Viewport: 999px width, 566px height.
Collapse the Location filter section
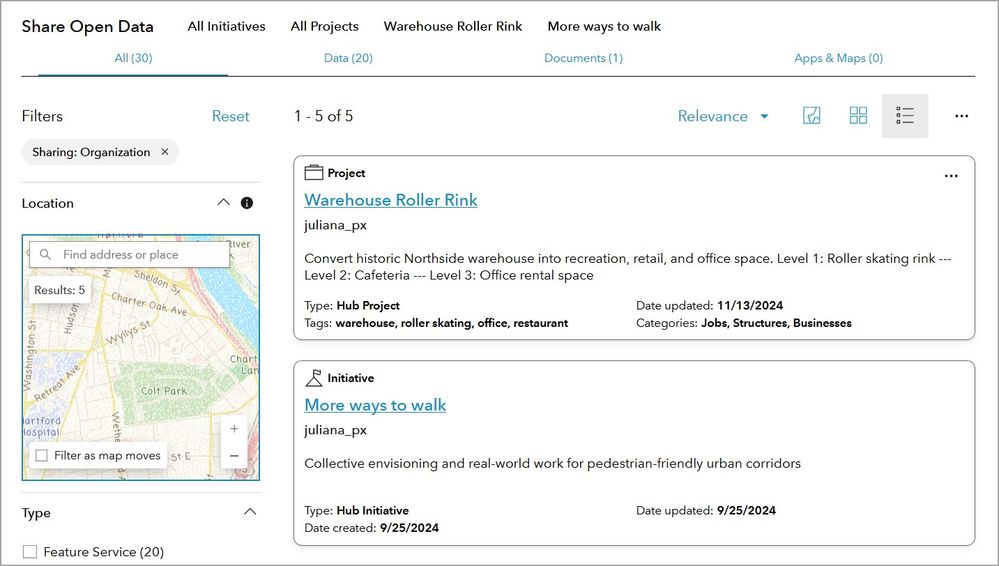coord(223,203)
